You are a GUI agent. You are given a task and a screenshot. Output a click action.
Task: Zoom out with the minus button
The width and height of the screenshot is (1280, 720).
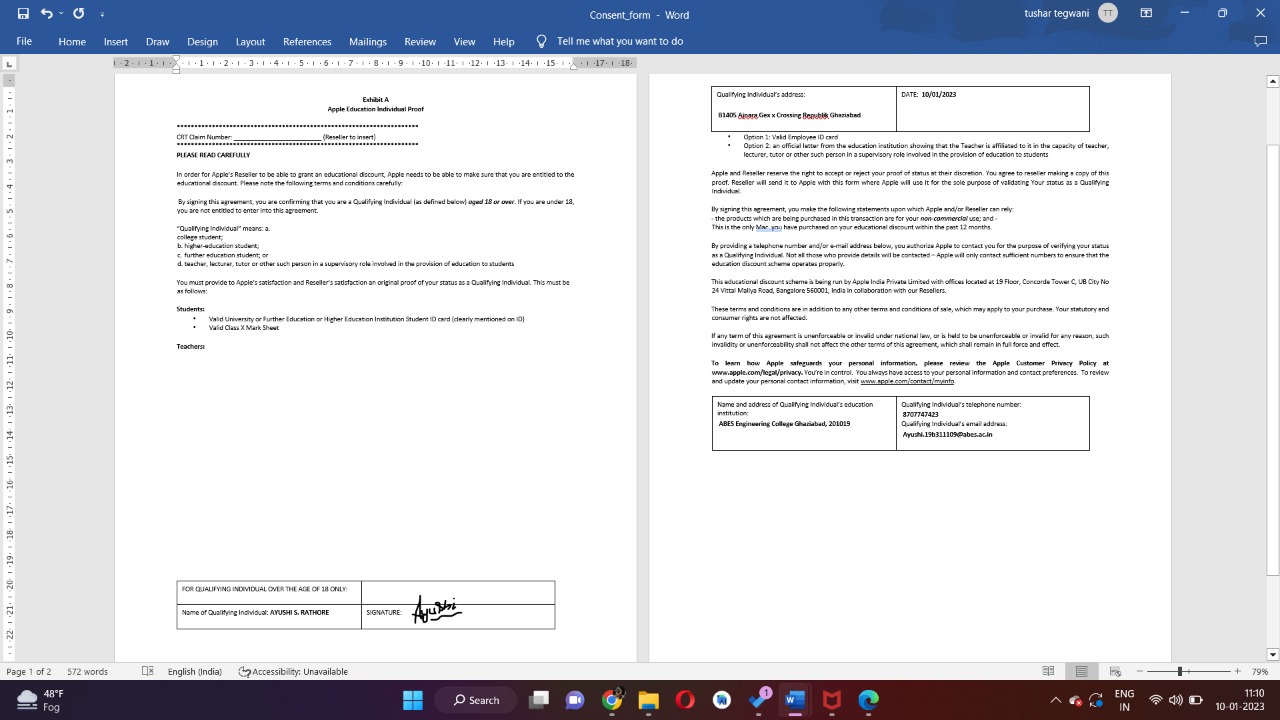click(x=1141, y=672)
